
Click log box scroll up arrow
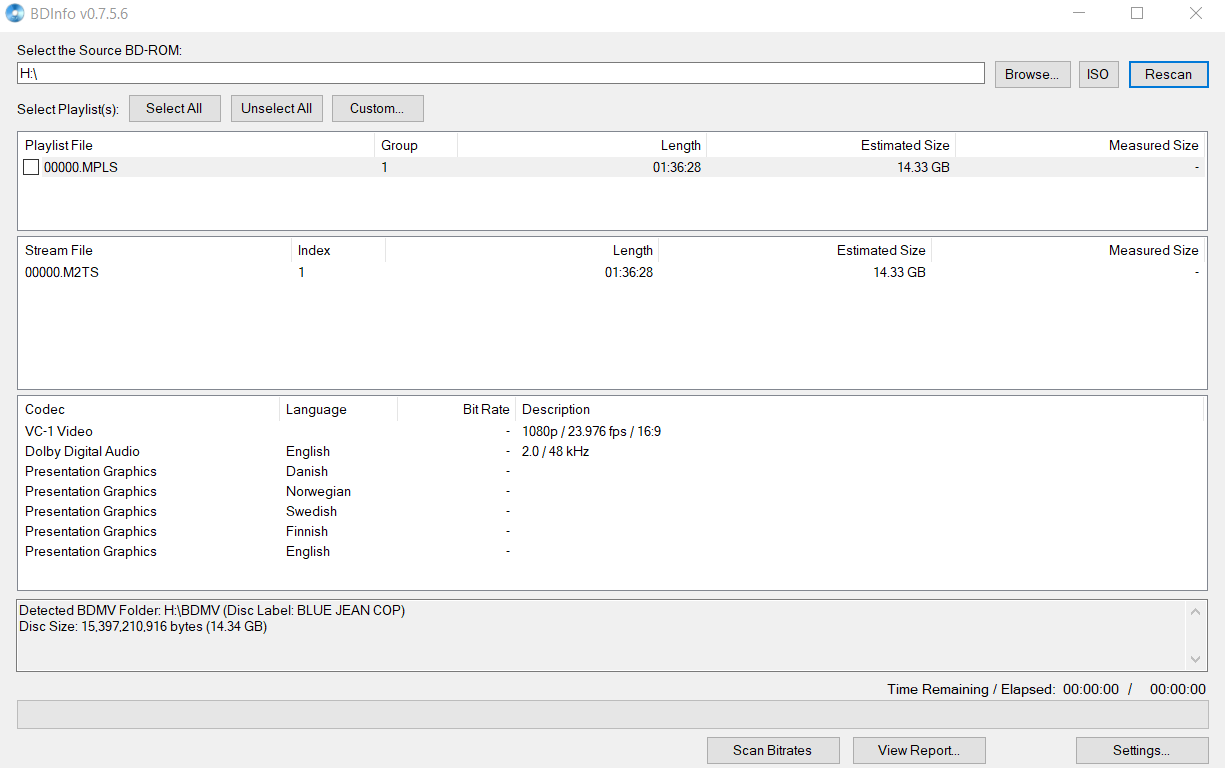click(x=1196, y=610)
